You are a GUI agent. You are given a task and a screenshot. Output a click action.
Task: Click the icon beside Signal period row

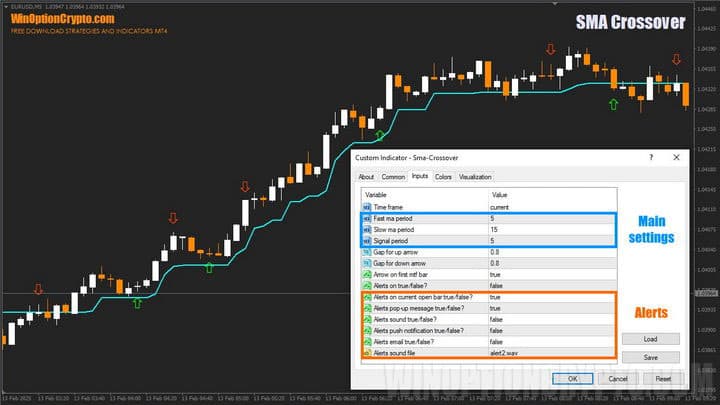coord(366,240)
